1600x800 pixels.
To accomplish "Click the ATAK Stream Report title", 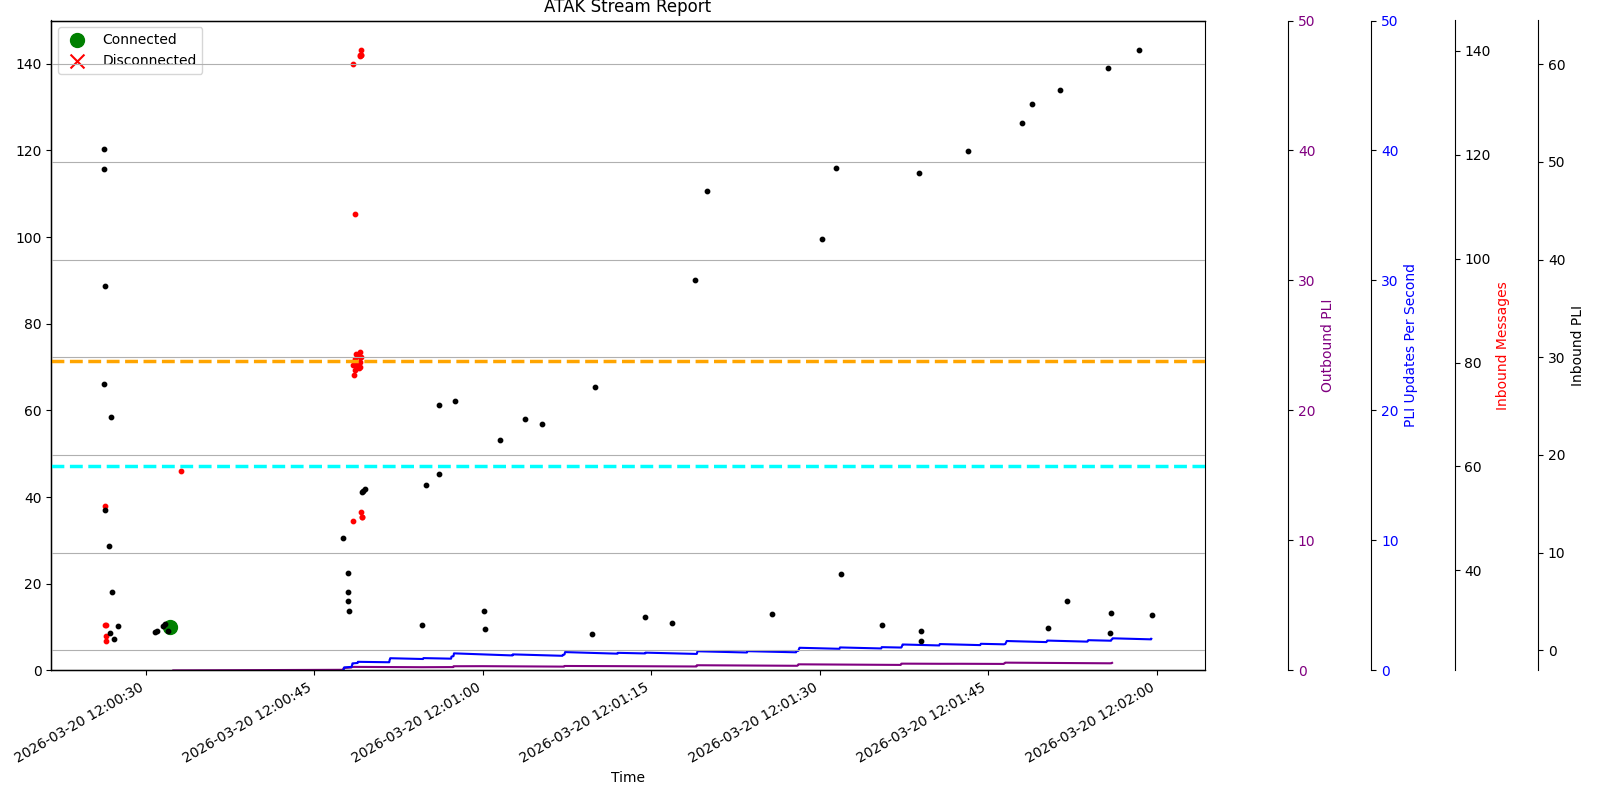I will pos(627,8).
